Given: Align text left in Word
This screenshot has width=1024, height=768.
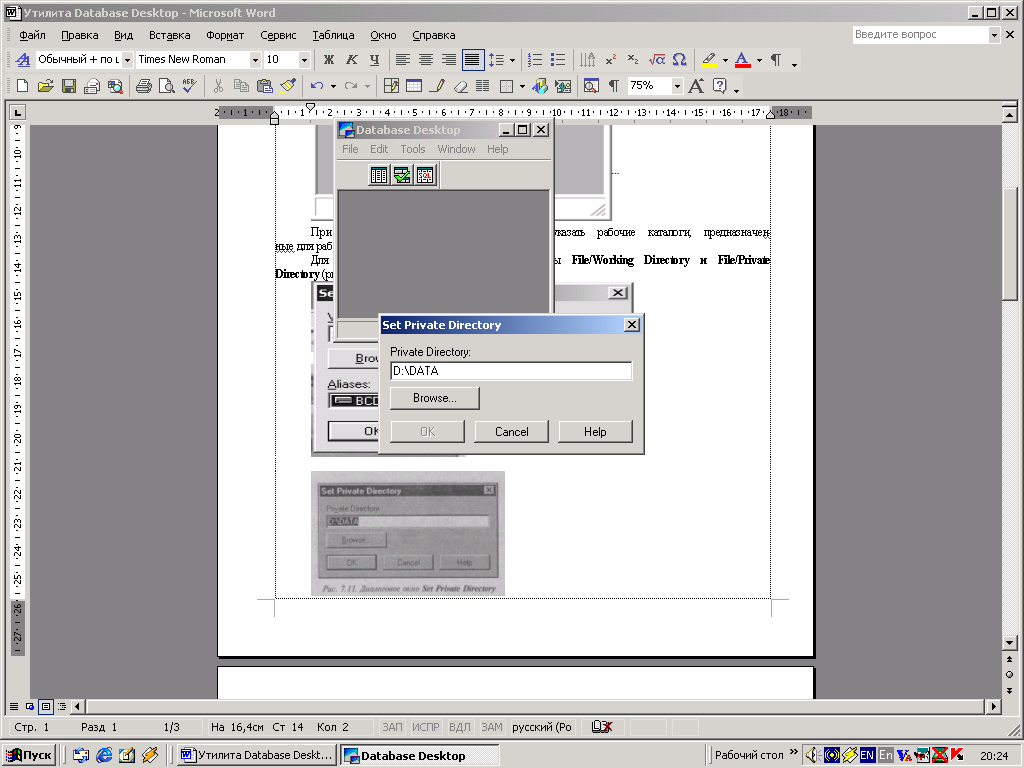Looking at the screenshot, I should [x=403, y=59].
